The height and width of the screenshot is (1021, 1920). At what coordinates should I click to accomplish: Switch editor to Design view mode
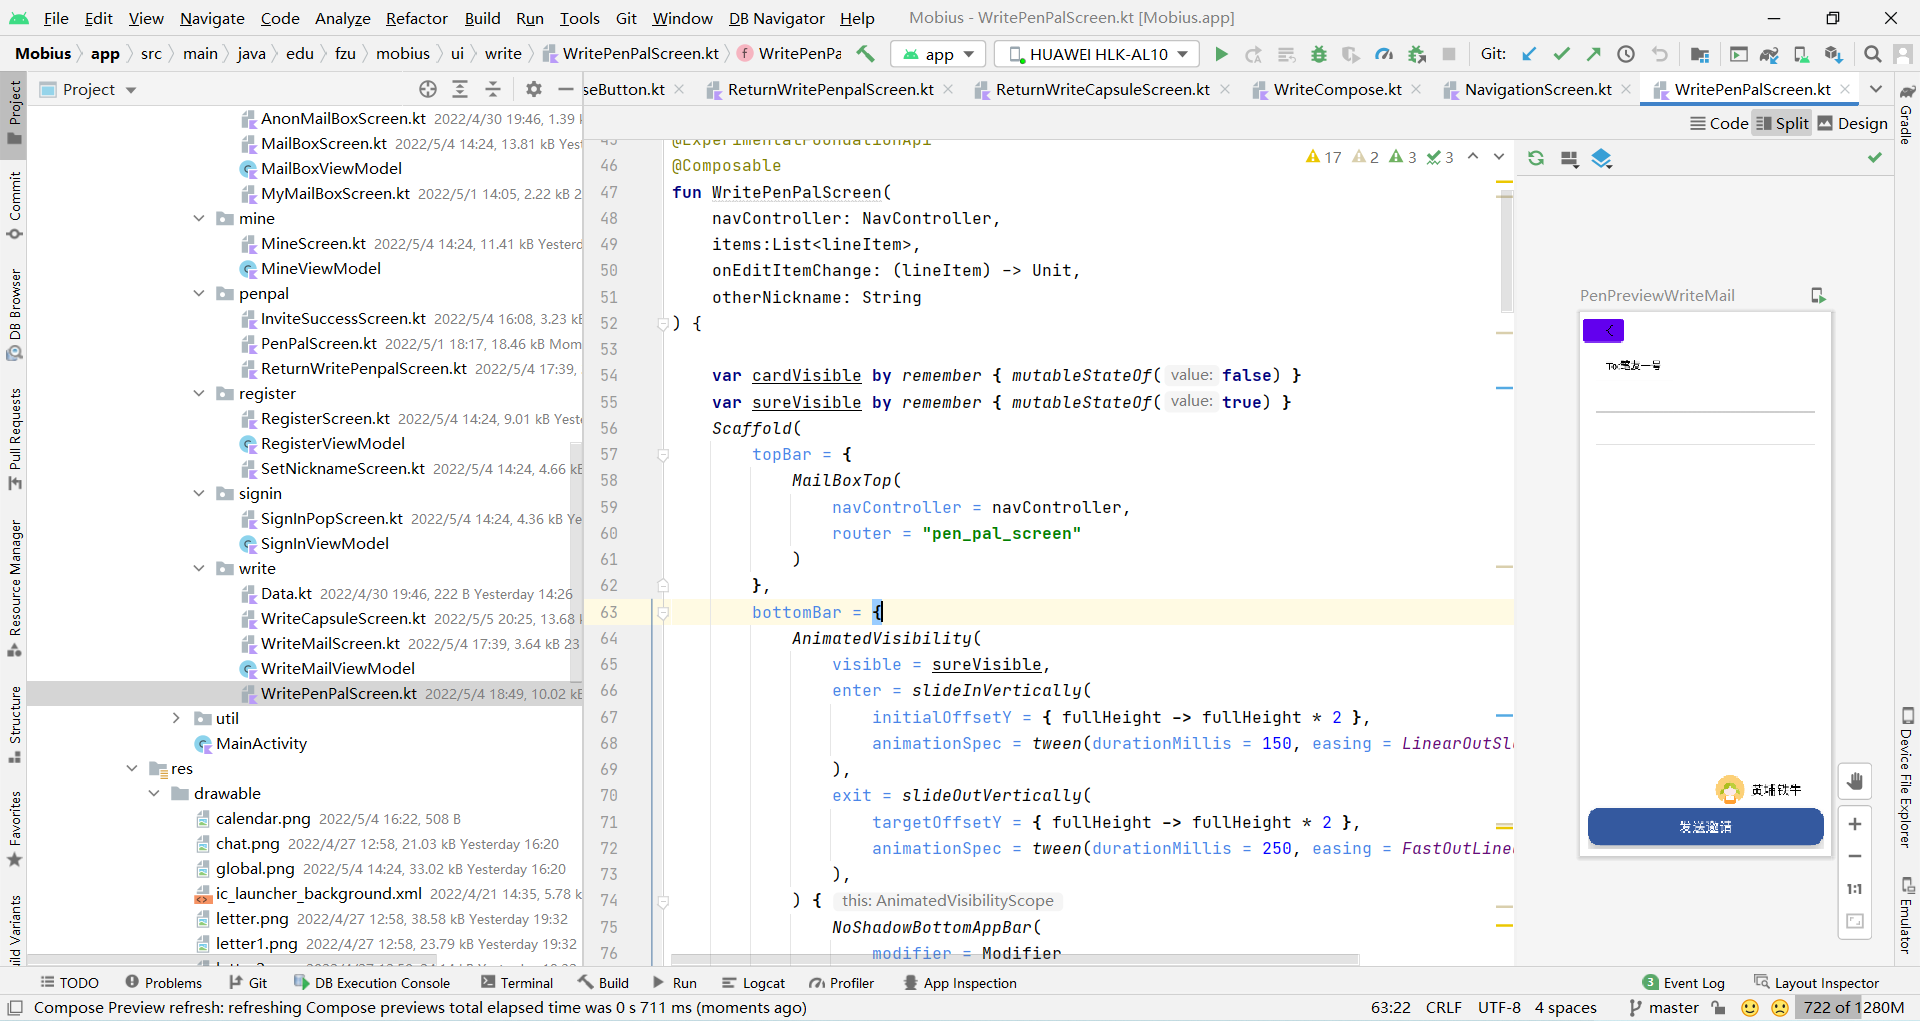[x=1852, y=123]
